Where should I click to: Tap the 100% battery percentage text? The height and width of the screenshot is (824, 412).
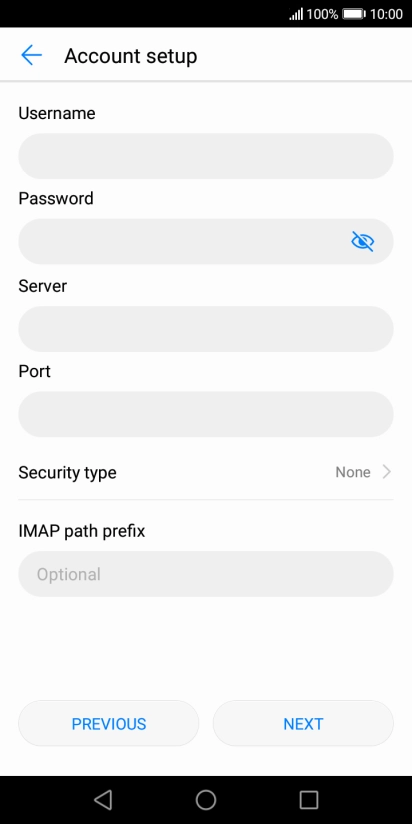click(322, 14)
